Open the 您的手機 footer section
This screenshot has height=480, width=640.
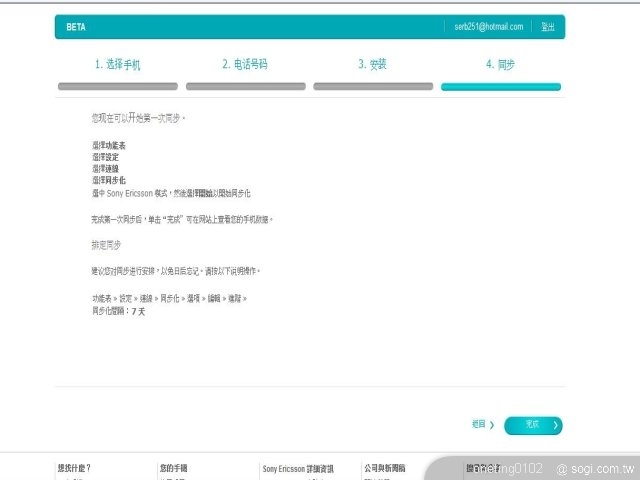173,468
